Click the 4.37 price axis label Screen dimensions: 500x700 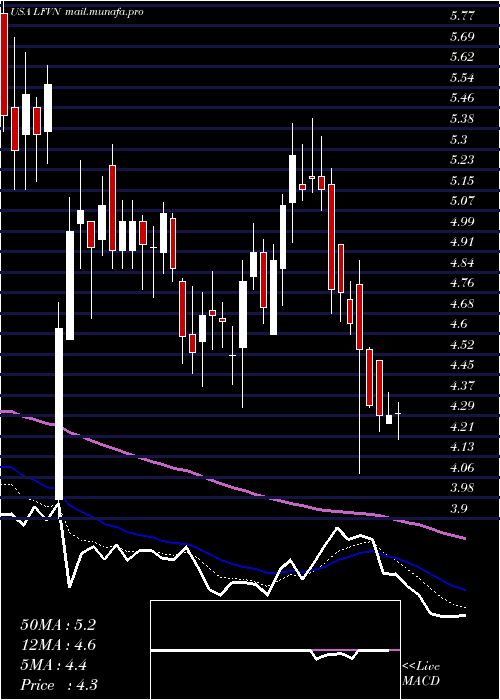[x=462, y=386]
